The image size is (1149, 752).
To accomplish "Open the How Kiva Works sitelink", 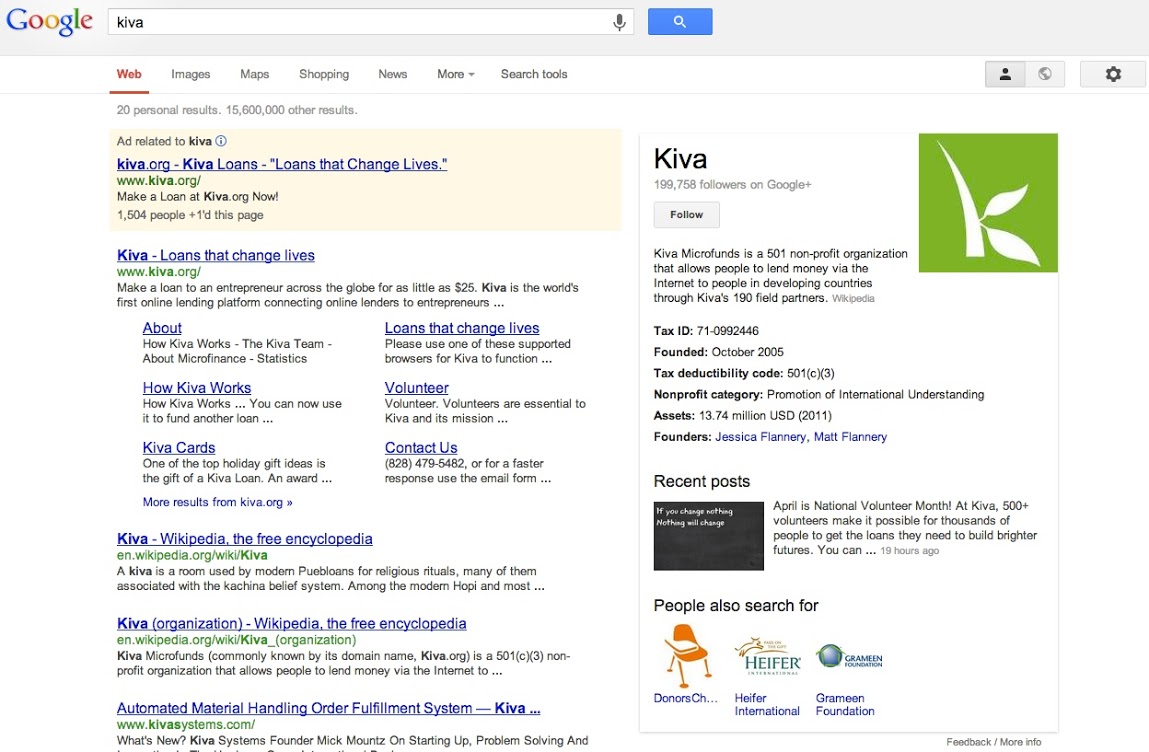I will click(x=197, y=388).
